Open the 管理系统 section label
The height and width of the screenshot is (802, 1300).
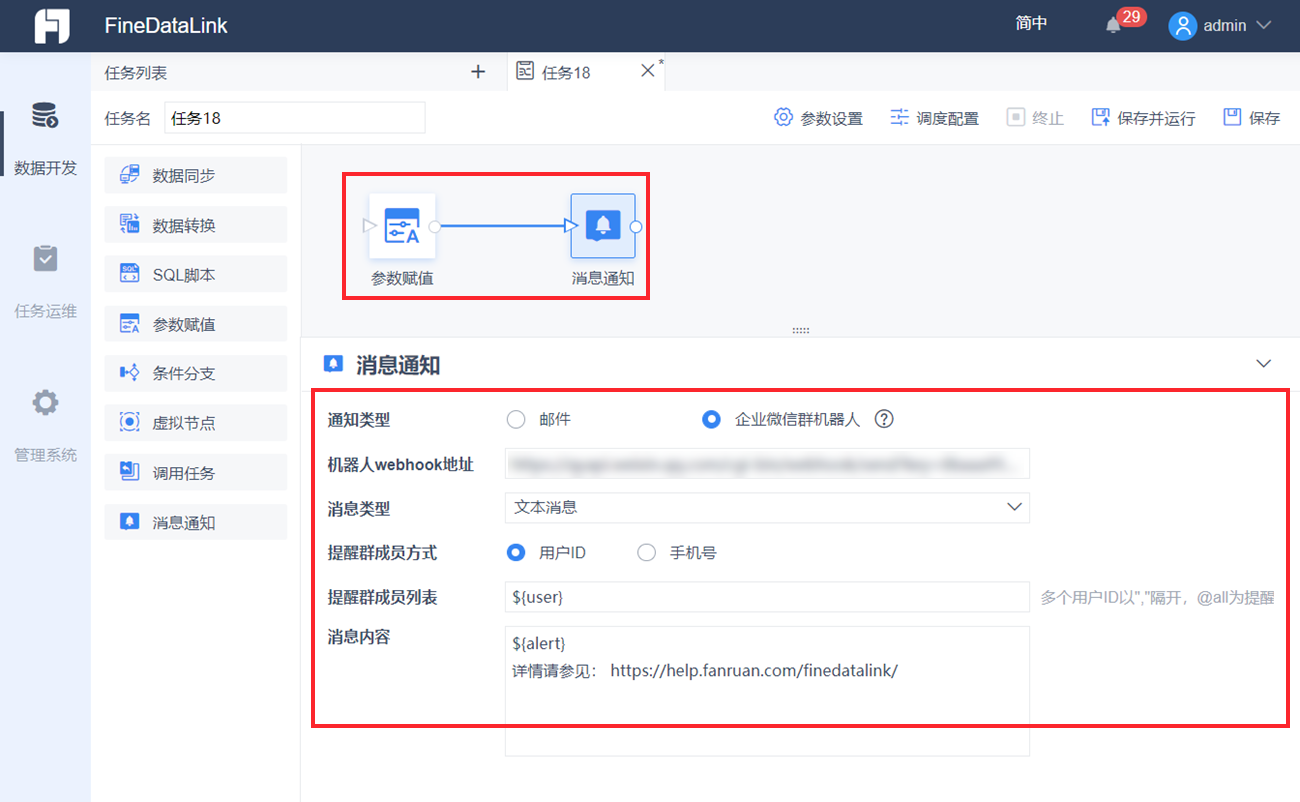click(45, 455)
